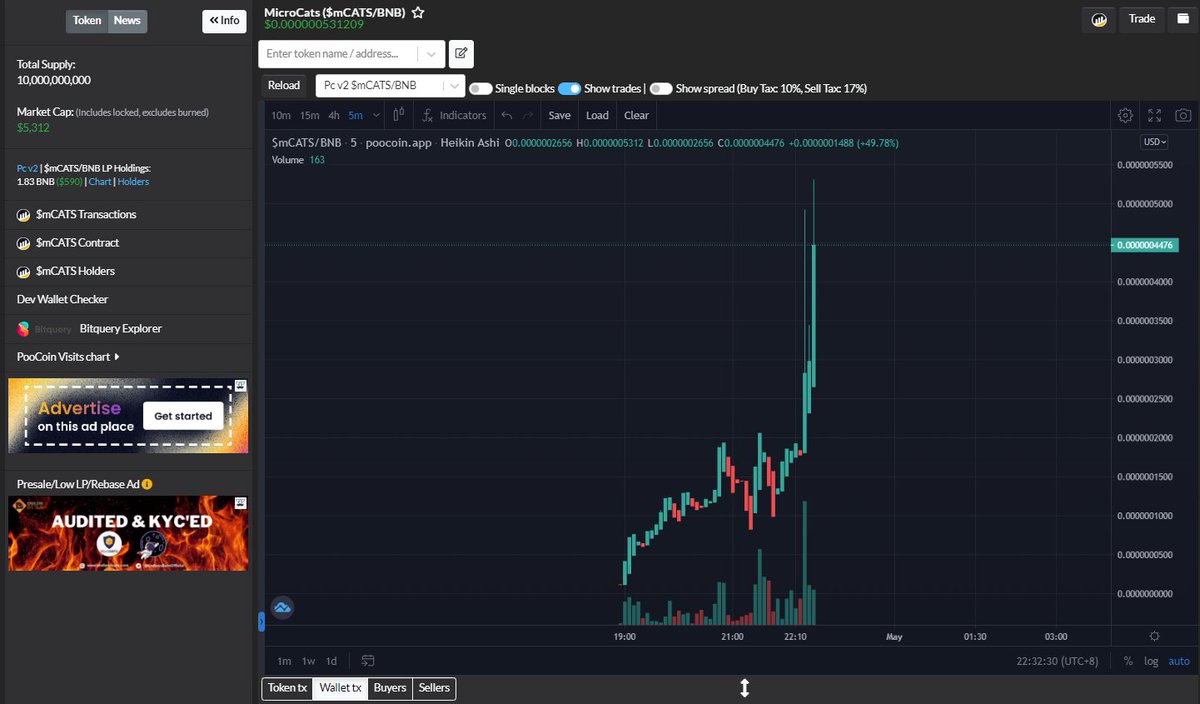
Task: Reset chart scale icon at axis corner
Action: point(1154,636)
